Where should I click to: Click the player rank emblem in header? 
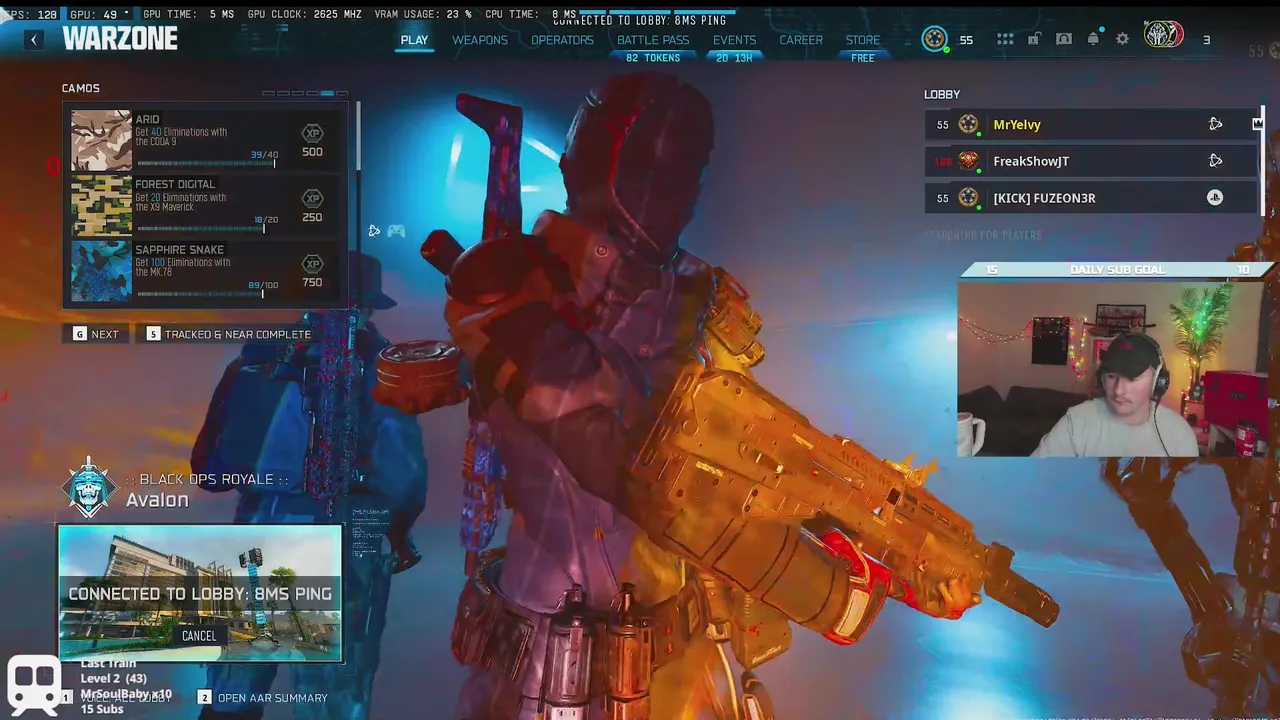click(x=934, y=39)
